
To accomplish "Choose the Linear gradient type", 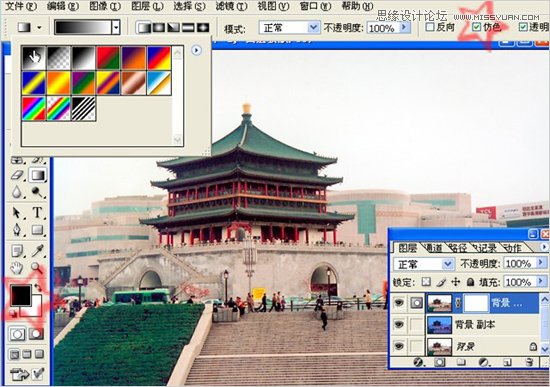I will click(143, 28).
